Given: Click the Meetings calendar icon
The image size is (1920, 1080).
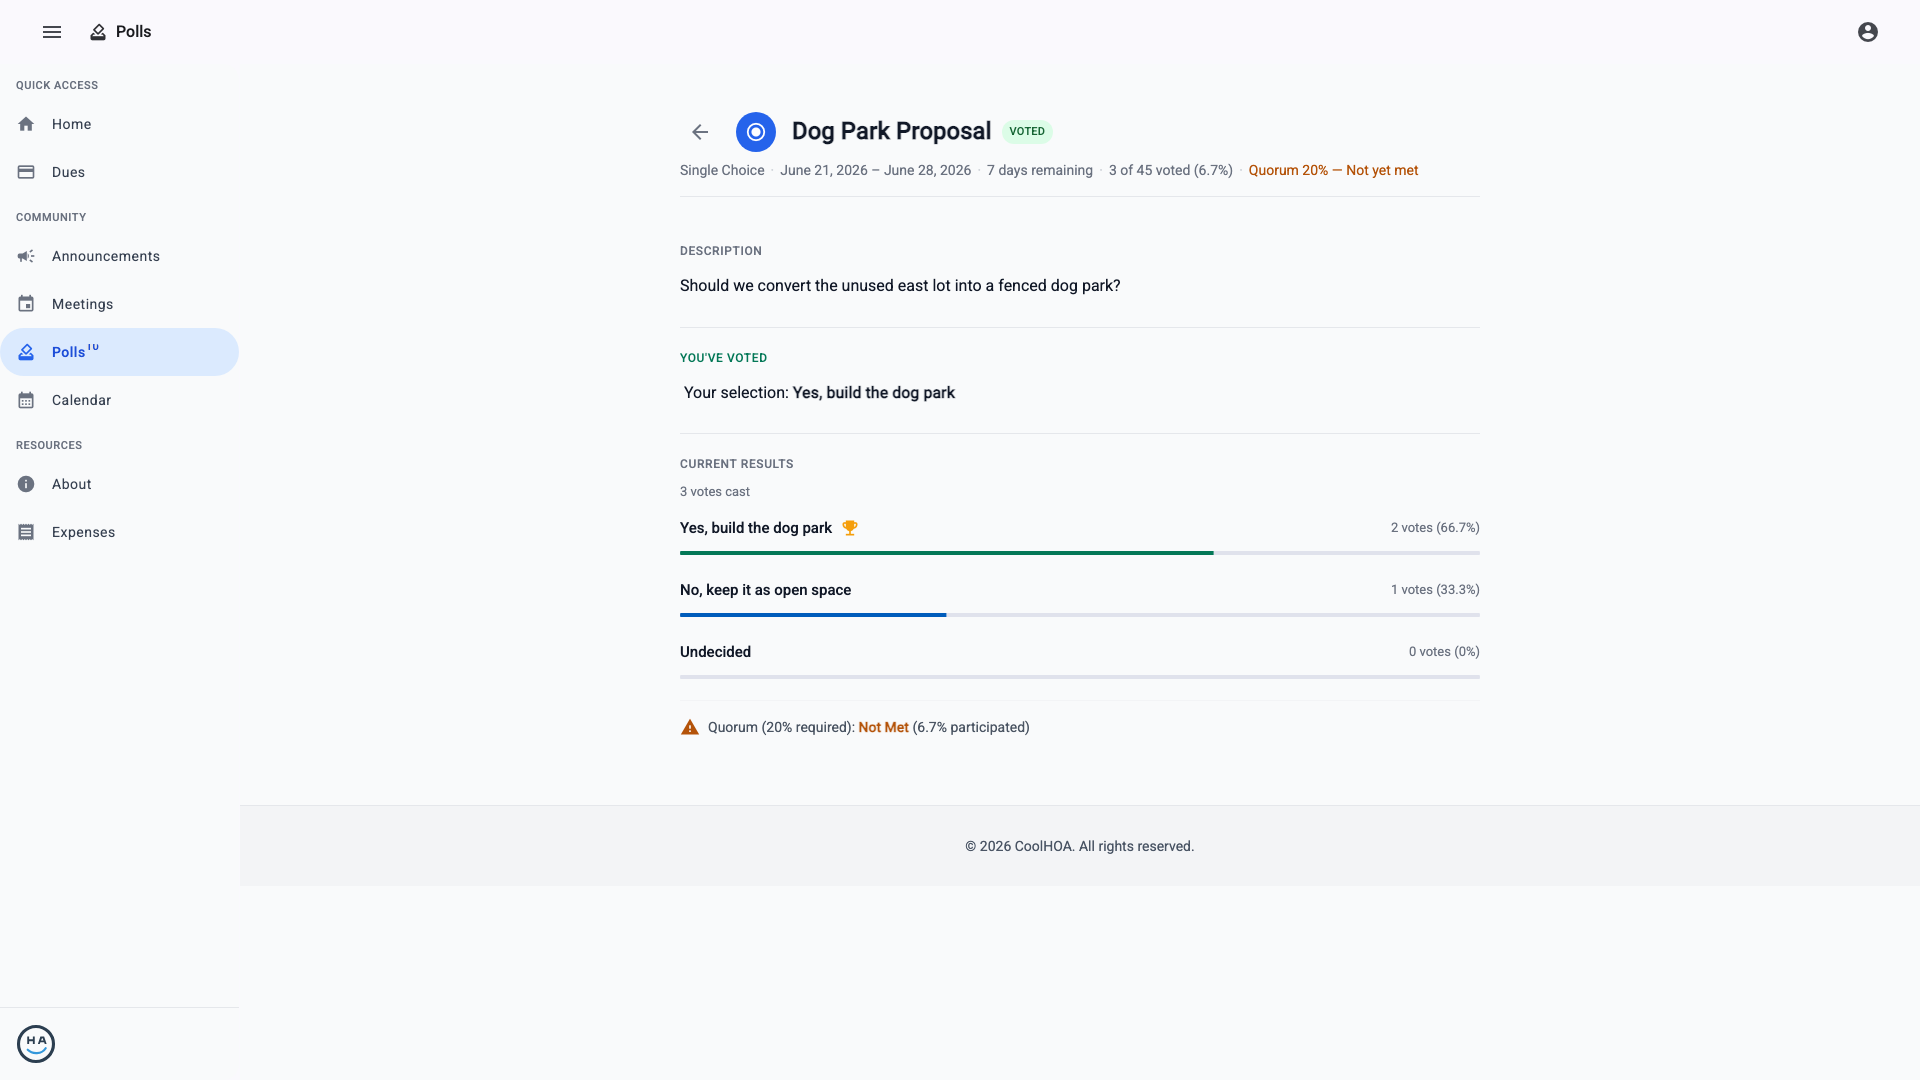Looking at the screenshot, I should (x=26, y=304).
